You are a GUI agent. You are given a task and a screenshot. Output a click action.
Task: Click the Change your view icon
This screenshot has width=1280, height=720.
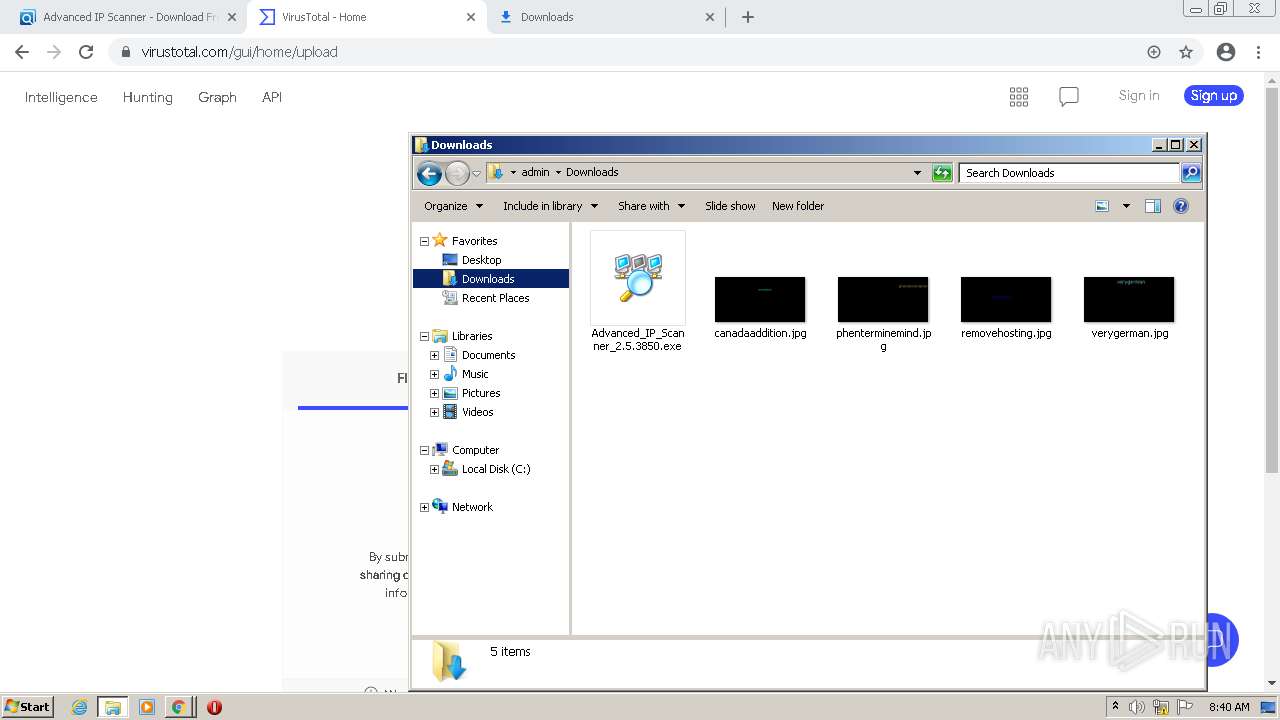pos(1102,206)
